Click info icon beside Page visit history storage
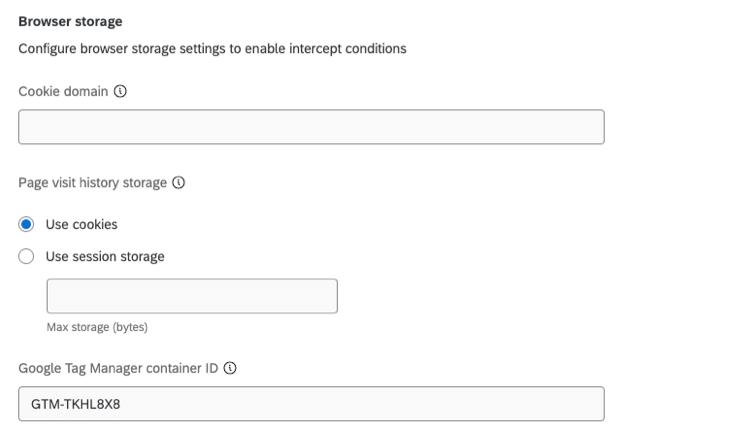Viewport: 750px width, 438px height. click(x=179, y=183)
